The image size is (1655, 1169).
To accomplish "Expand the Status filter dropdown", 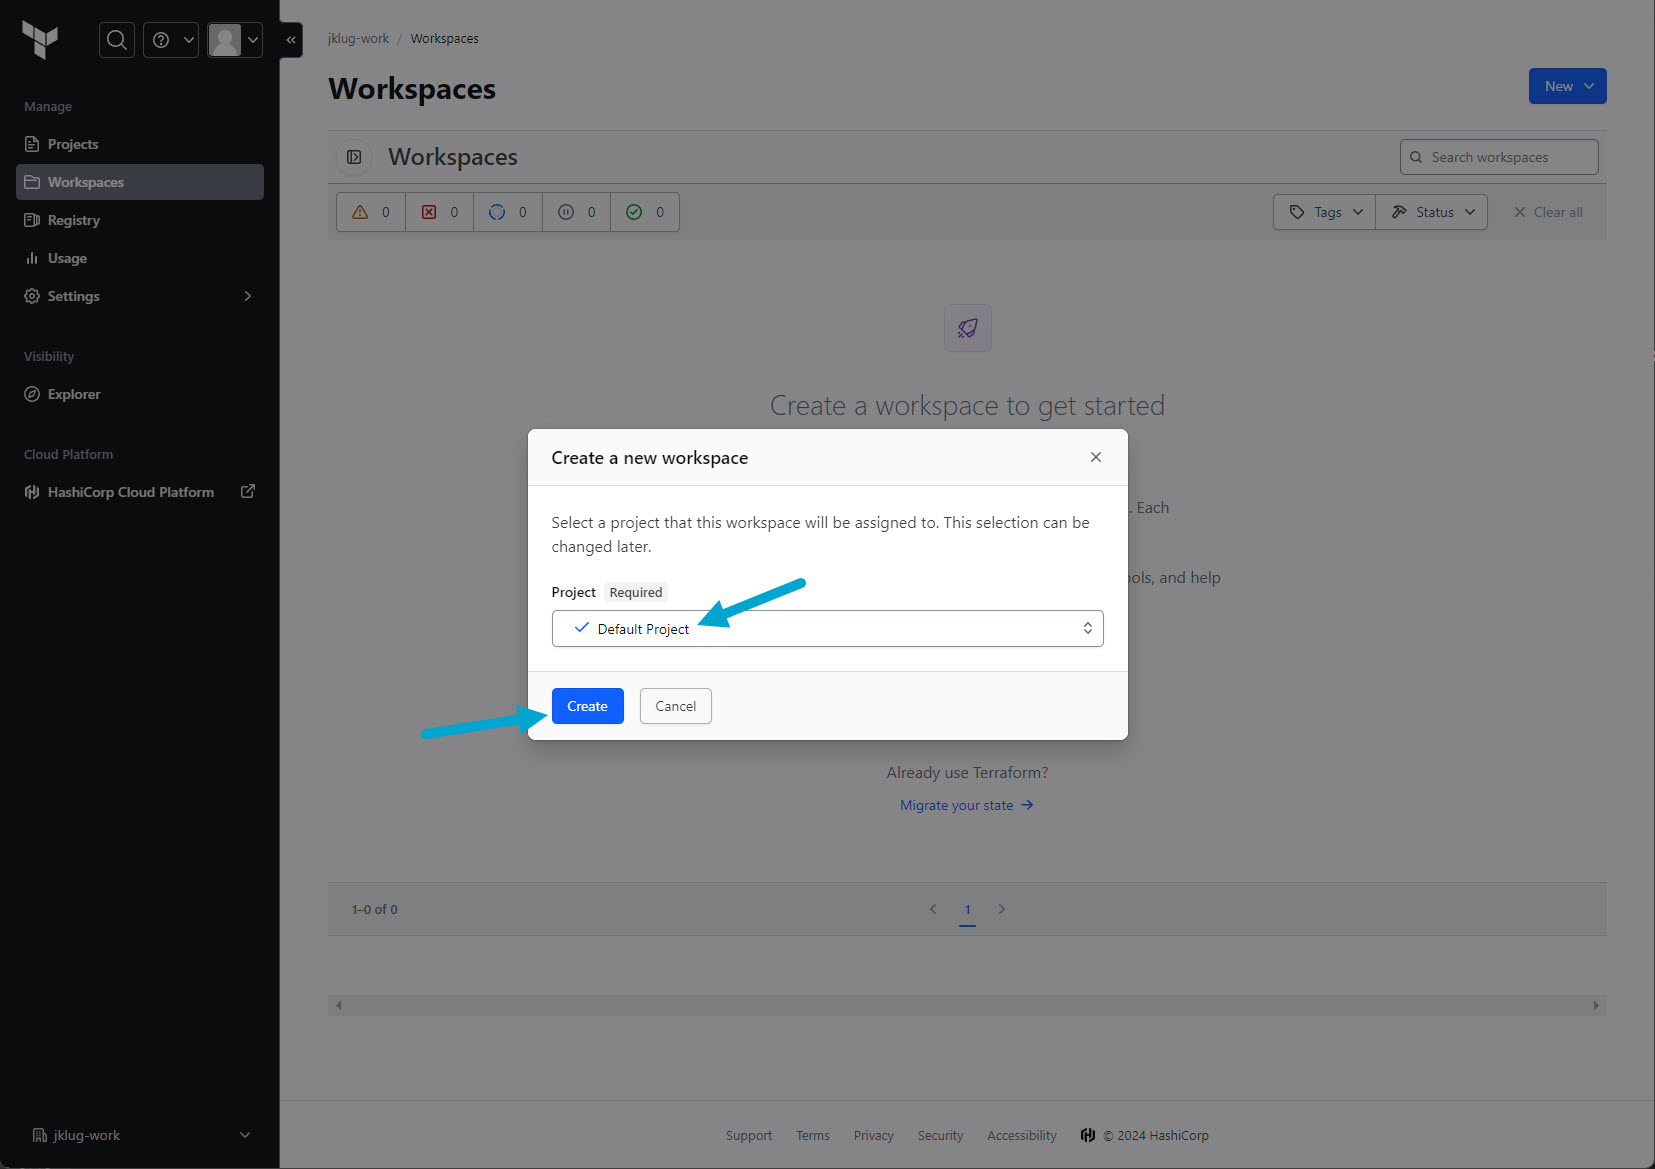I will (x=1432, y=212).
